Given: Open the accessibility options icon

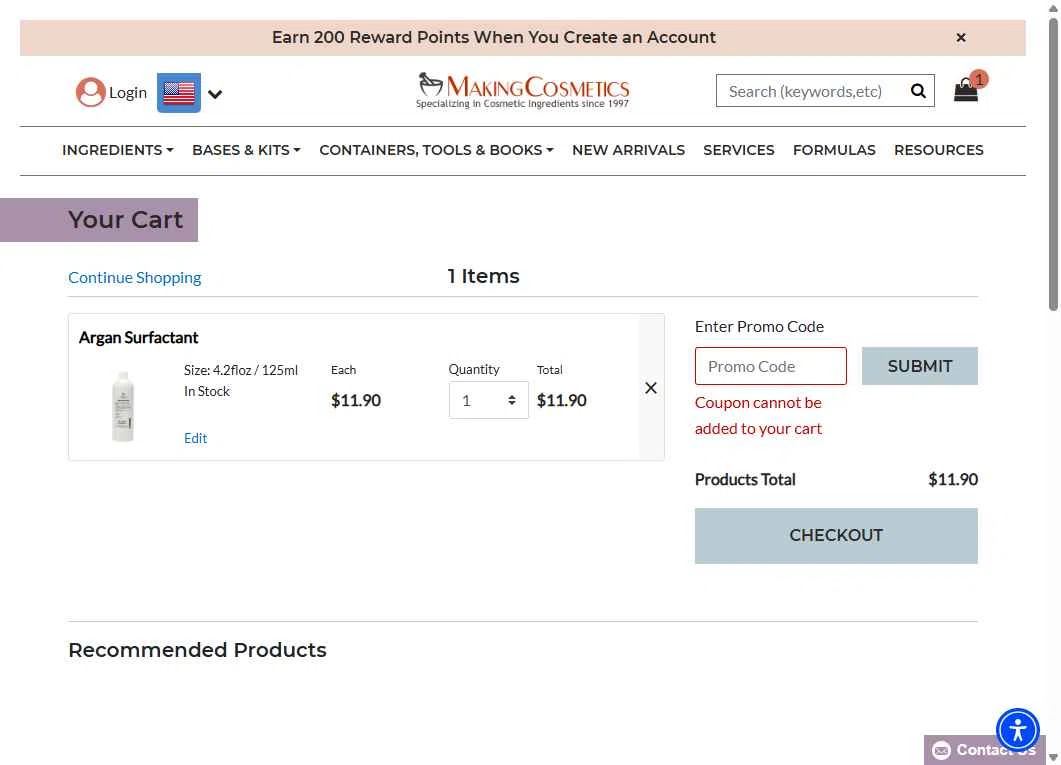Looking at the screenshot, I should tap(1017, 731).
